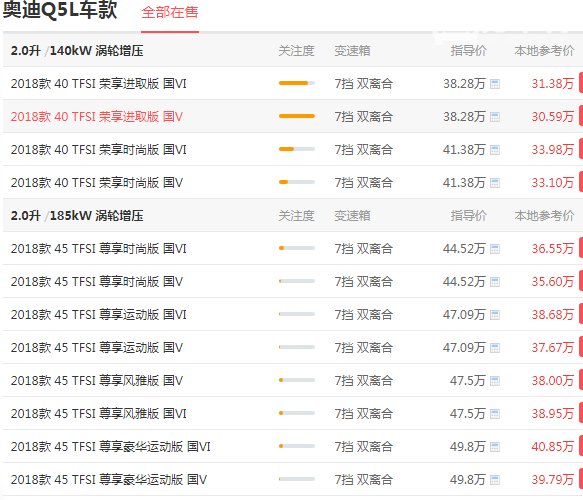The width and height of the screenshot is (583, 500).
Task: Click the 奥迪Q5L车款 heading
Action: pos(60,10)
